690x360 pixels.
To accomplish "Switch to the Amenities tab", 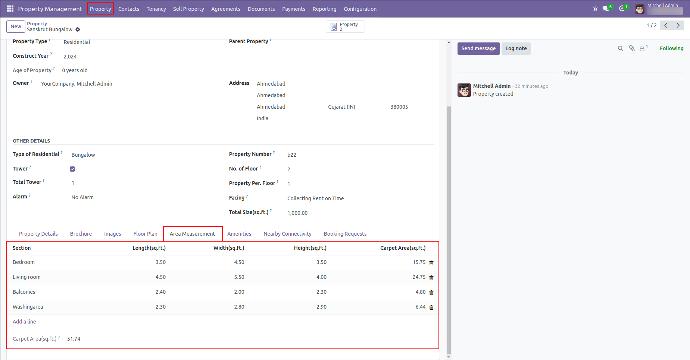I will pyautogui.click(x=239, y=234).
